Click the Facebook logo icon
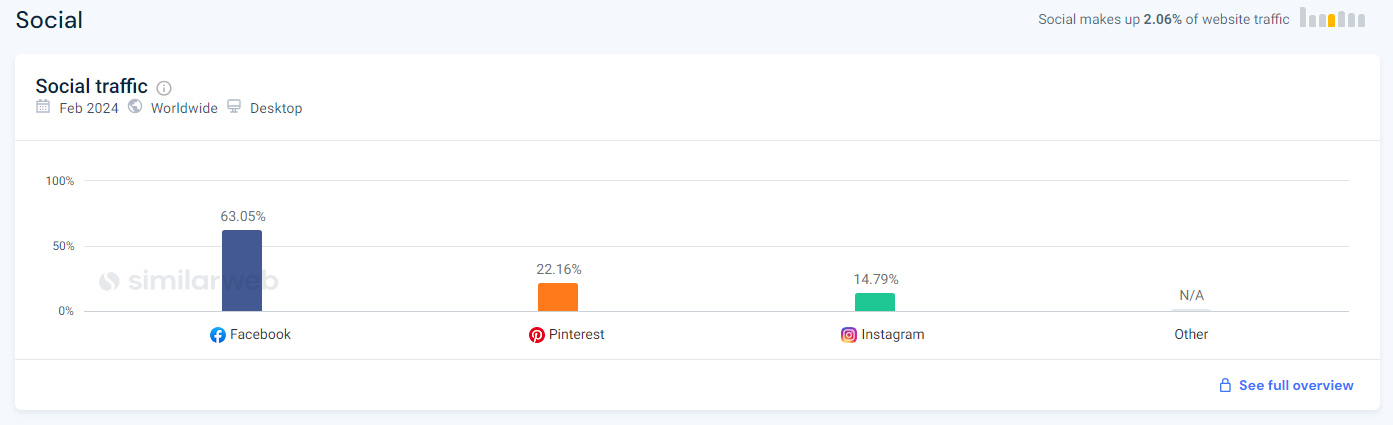Screen dimensions: 1393x425 (218, 335)
